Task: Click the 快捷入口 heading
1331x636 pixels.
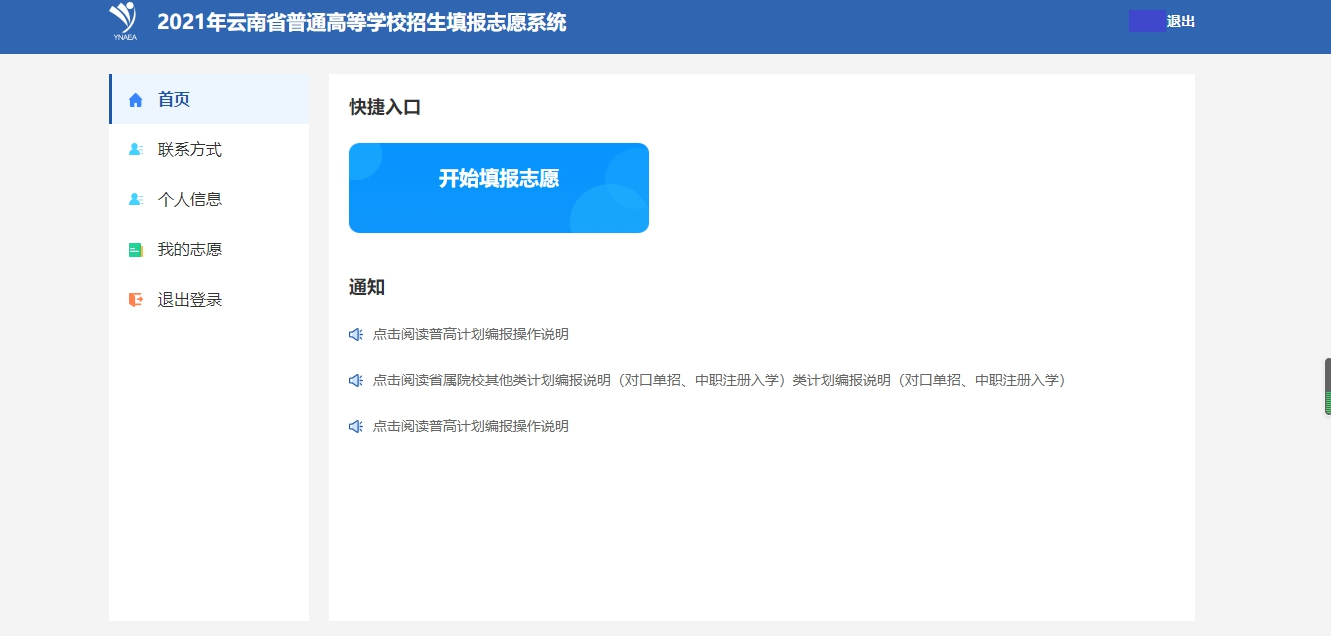Action: (x=385, y=107)
